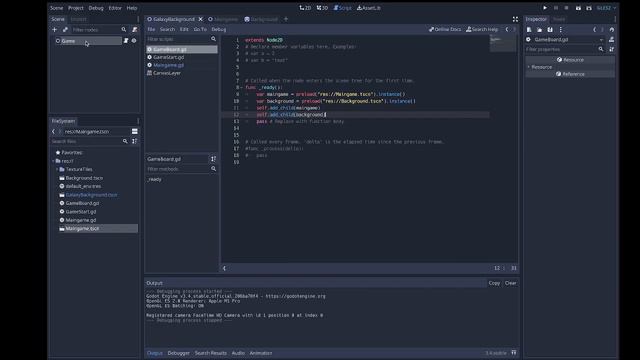640x360 pixels.
Task: Select CanvasLayer in the script list
Action: point(182,73)
